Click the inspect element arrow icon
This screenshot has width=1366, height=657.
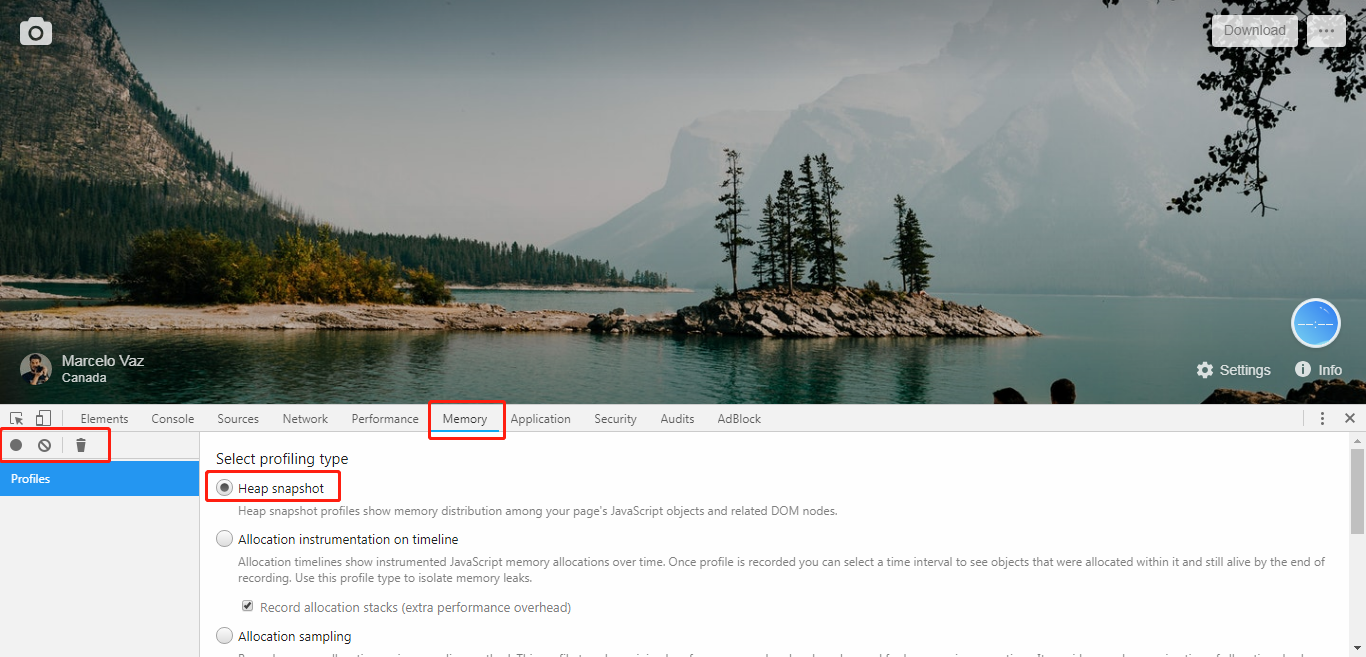tap(17, 419)
